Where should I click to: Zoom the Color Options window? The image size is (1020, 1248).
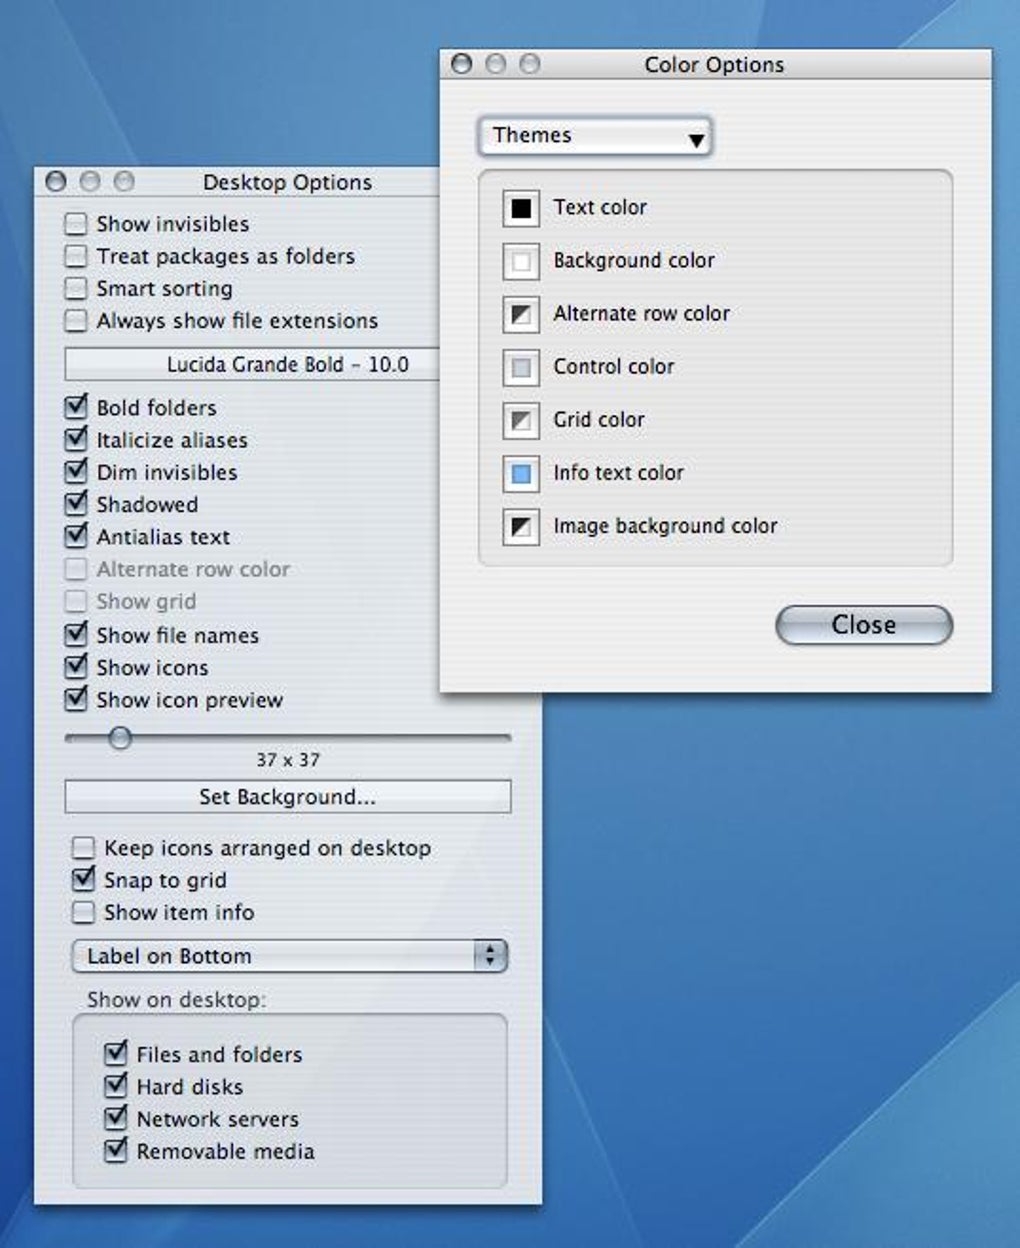tap(529, 64)
